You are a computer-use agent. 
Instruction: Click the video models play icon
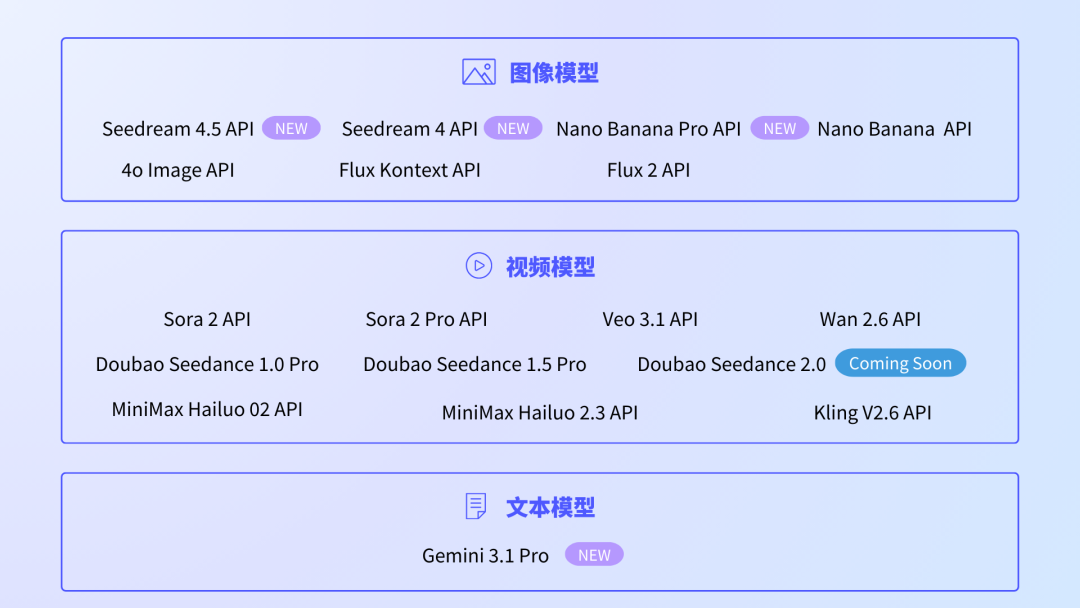point(479,266)
